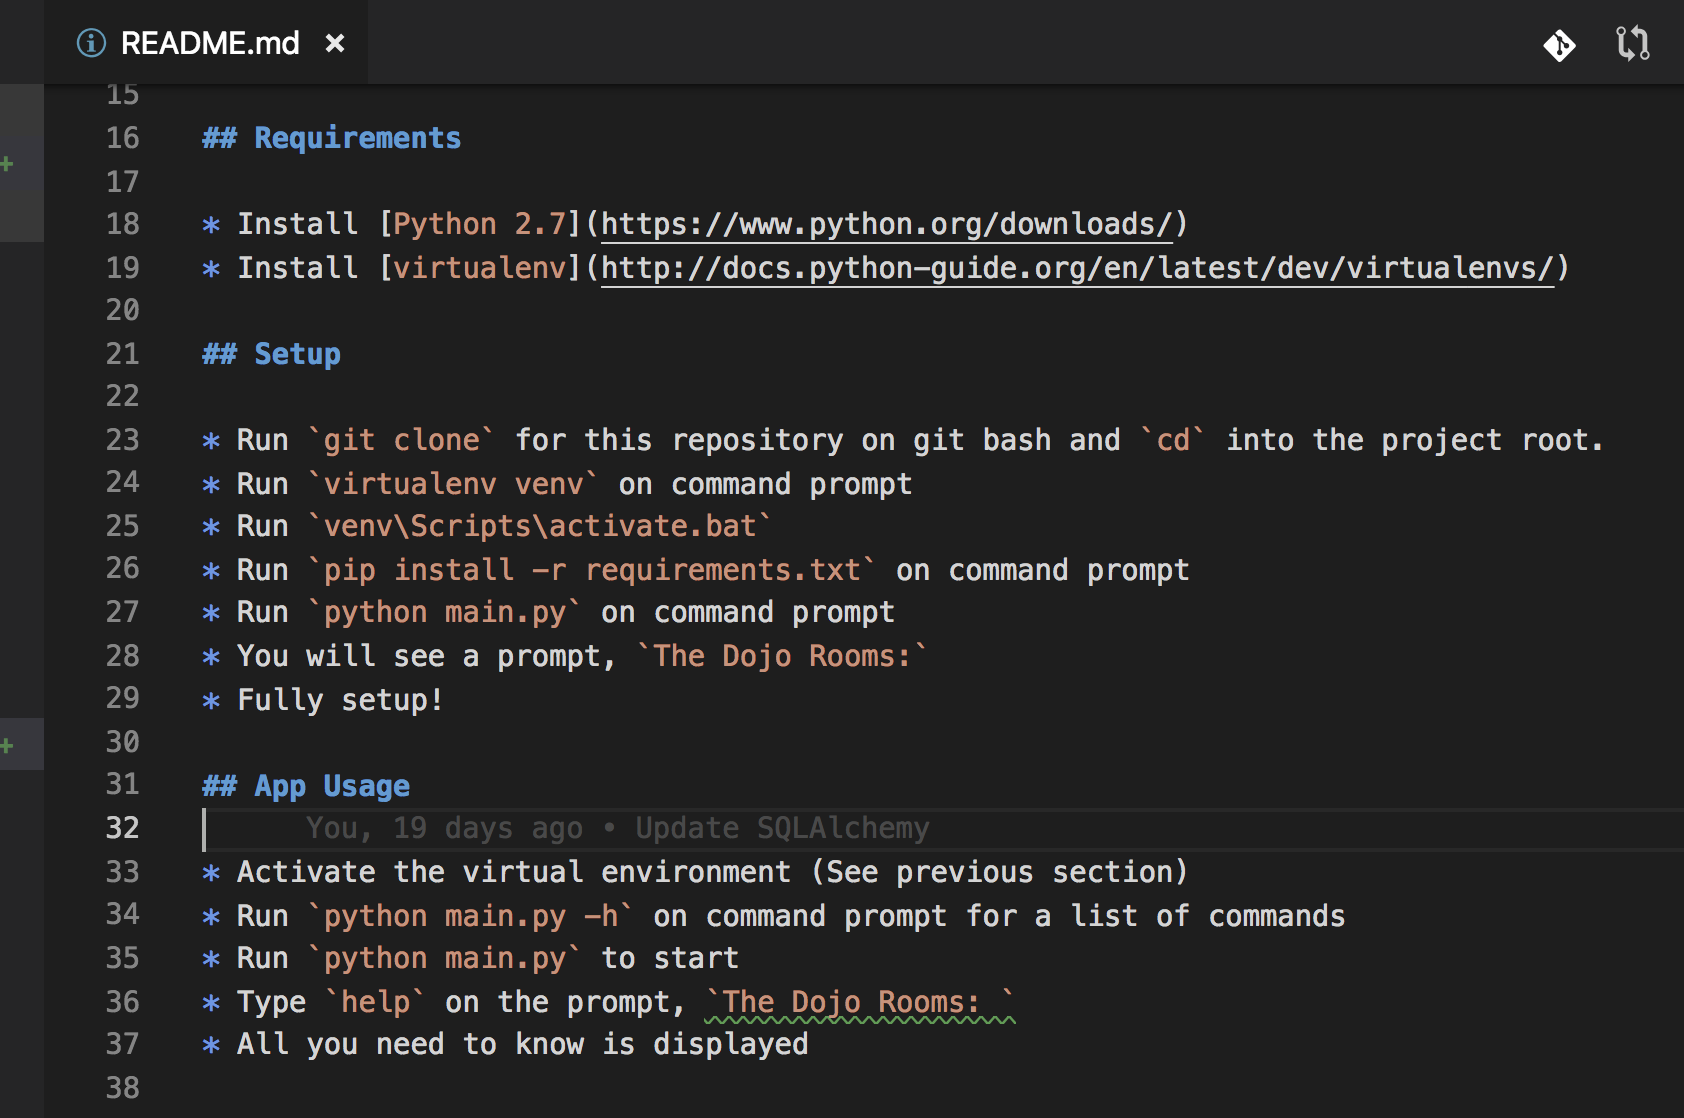The width and height of the screenshot is (1684, 1118).
Task: Click the 'pip install -r requirements.txt' command text
Action: (593, 569)
